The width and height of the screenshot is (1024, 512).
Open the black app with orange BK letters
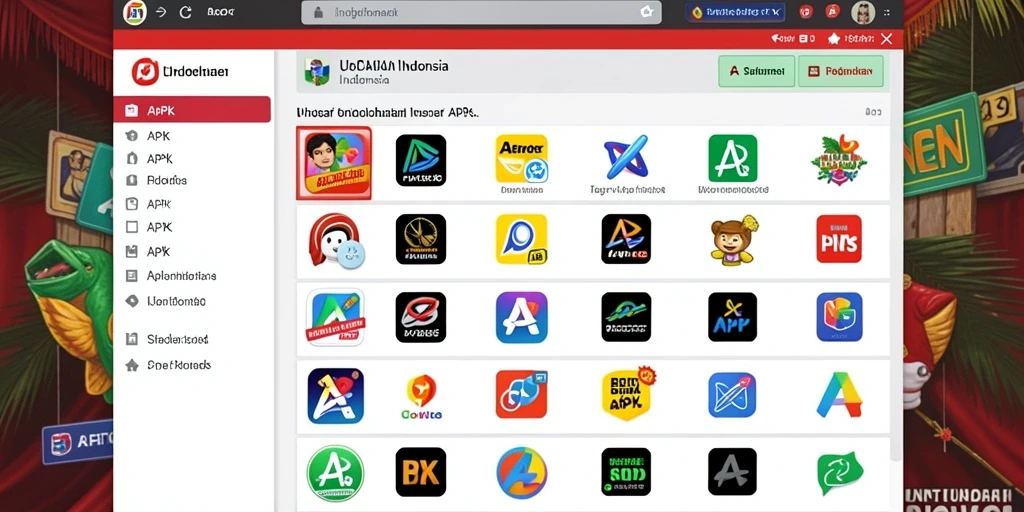[421, 472]
